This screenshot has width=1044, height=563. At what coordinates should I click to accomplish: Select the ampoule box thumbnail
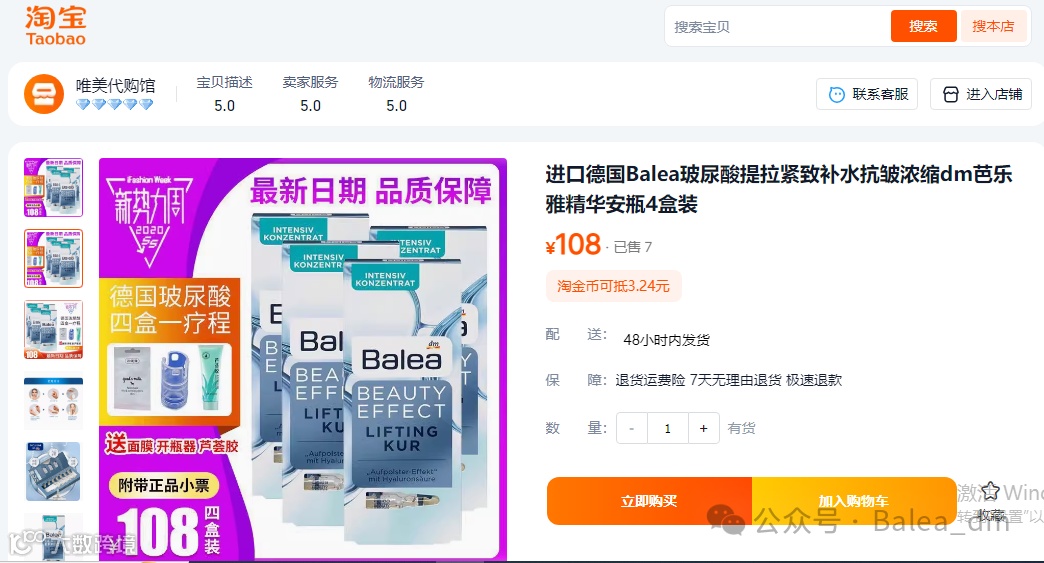coord(53,472)
